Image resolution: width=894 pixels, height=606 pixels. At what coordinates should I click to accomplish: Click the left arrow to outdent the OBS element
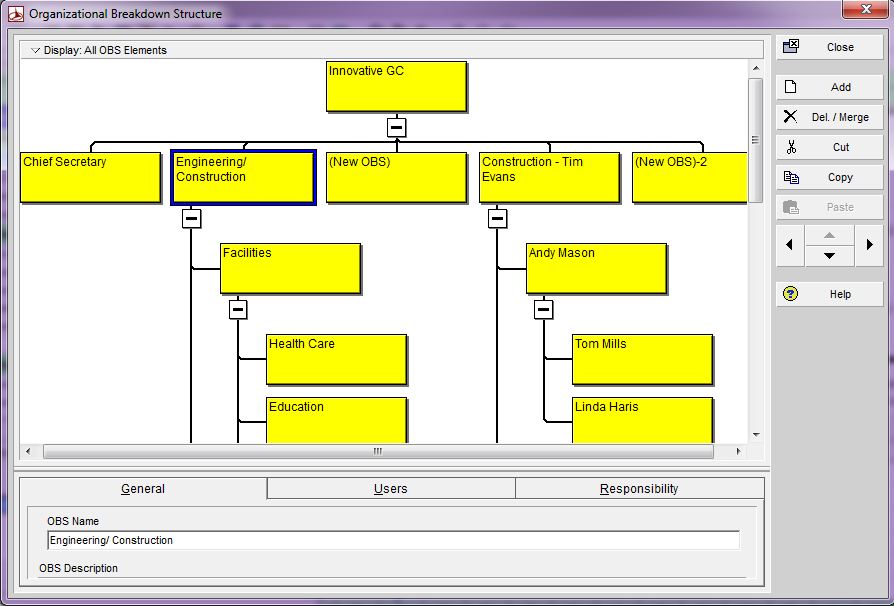click(x=789, y=245)
